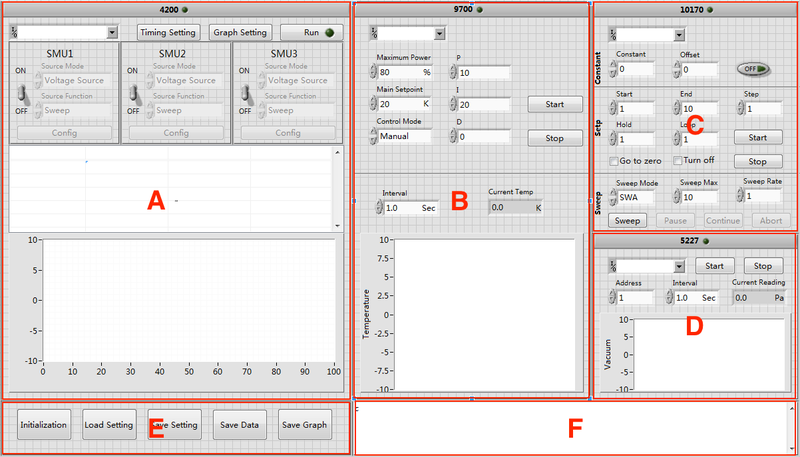Click the Maximum Power value field
The image size is (800, 457).
404,72
